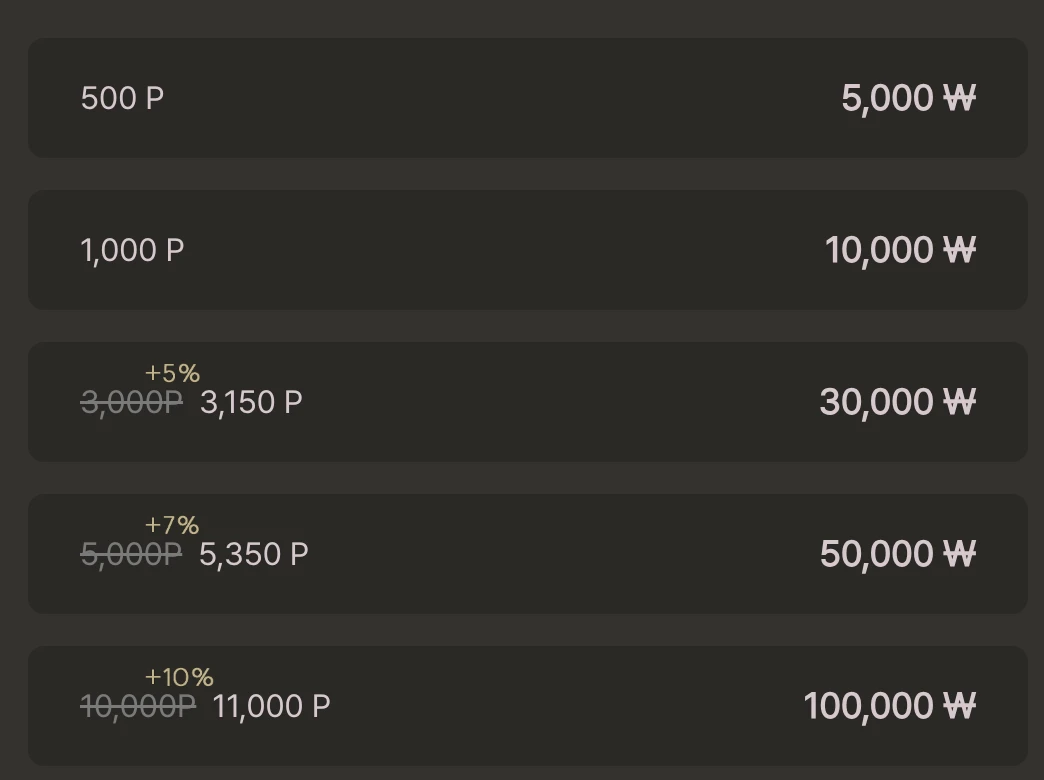Click the 10,000 ₩ price
Viewport: 1044px width, 780px height.
(x=900, y=250)
